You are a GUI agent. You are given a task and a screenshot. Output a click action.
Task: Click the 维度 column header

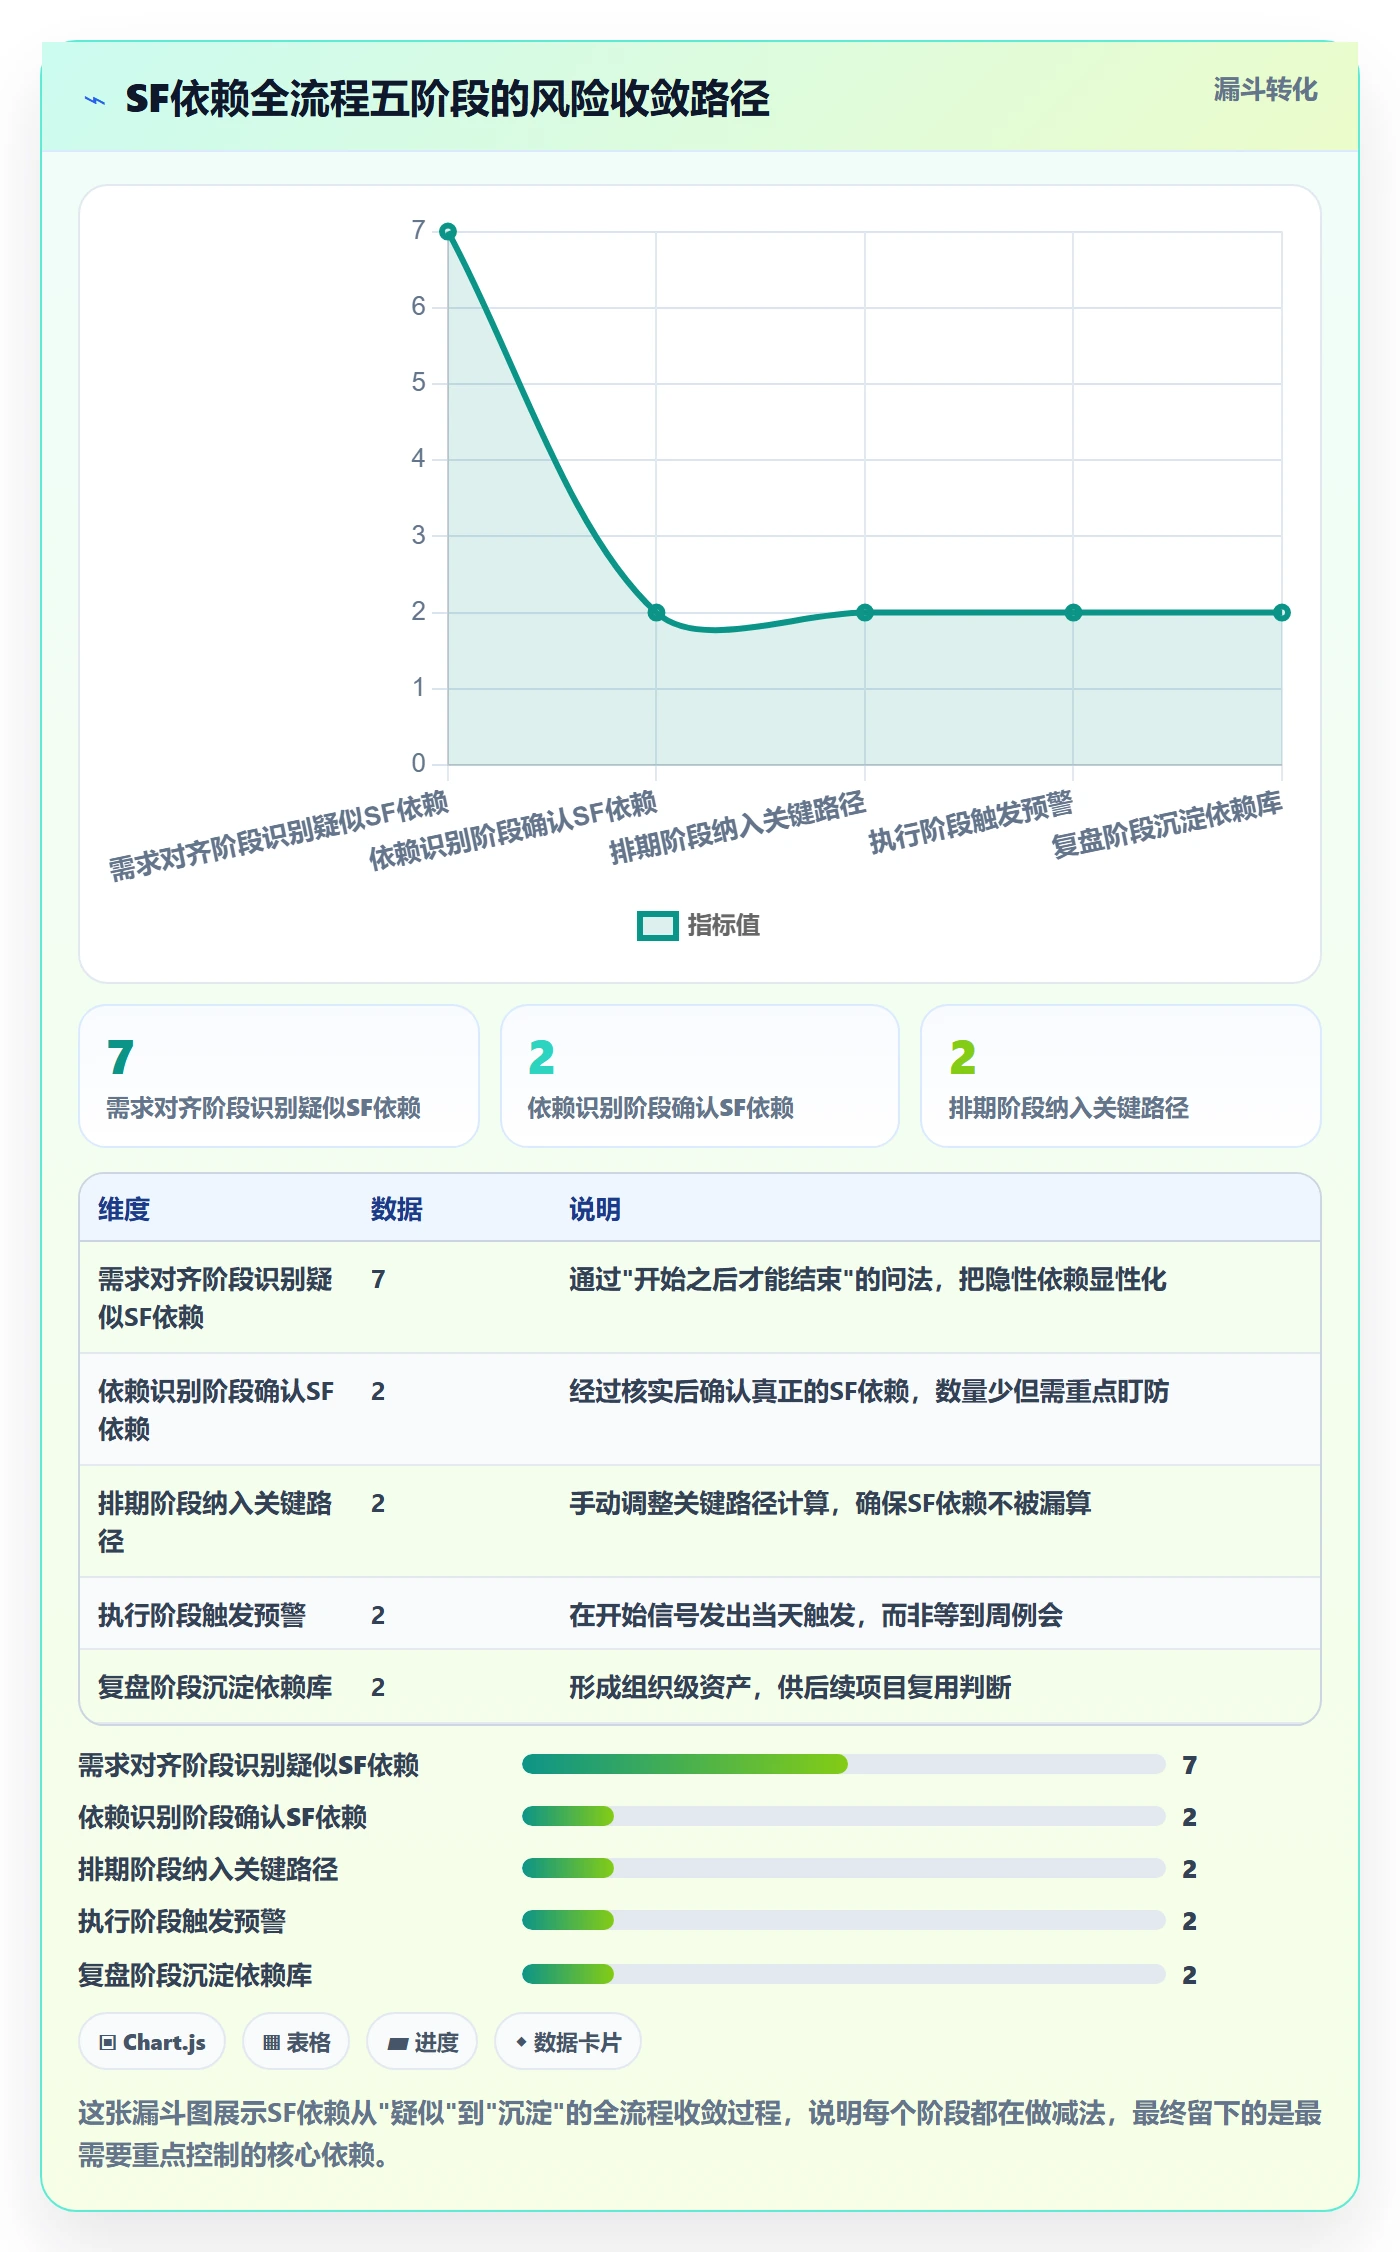pos(124,1209)
